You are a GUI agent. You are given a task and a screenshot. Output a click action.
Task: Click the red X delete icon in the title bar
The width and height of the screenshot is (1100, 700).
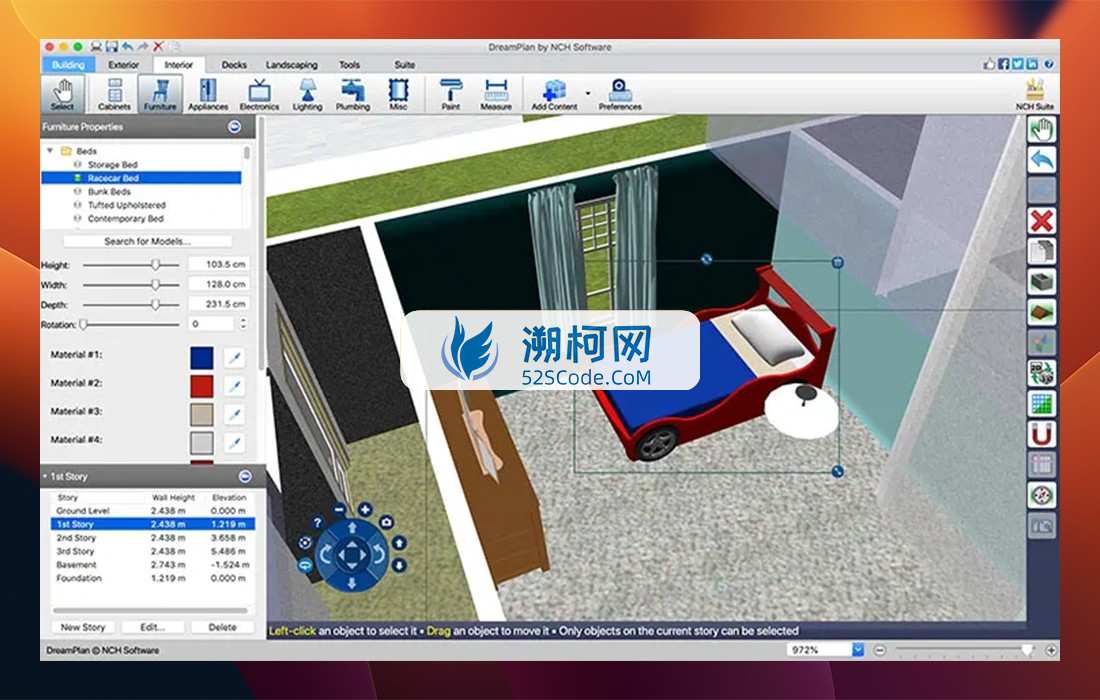pos(159,46)
